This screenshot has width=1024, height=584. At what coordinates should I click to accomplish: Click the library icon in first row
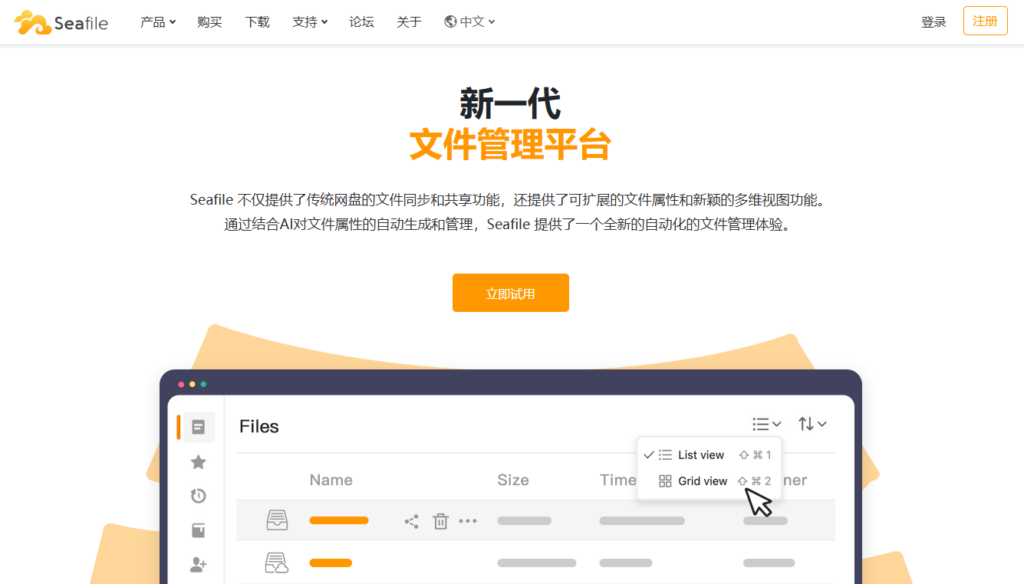pos(277,520)
